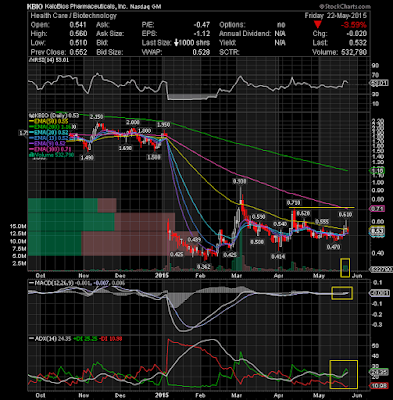Click the yellow box around latest volume bar
Viewport: 393px width, 400px height.
345,267
